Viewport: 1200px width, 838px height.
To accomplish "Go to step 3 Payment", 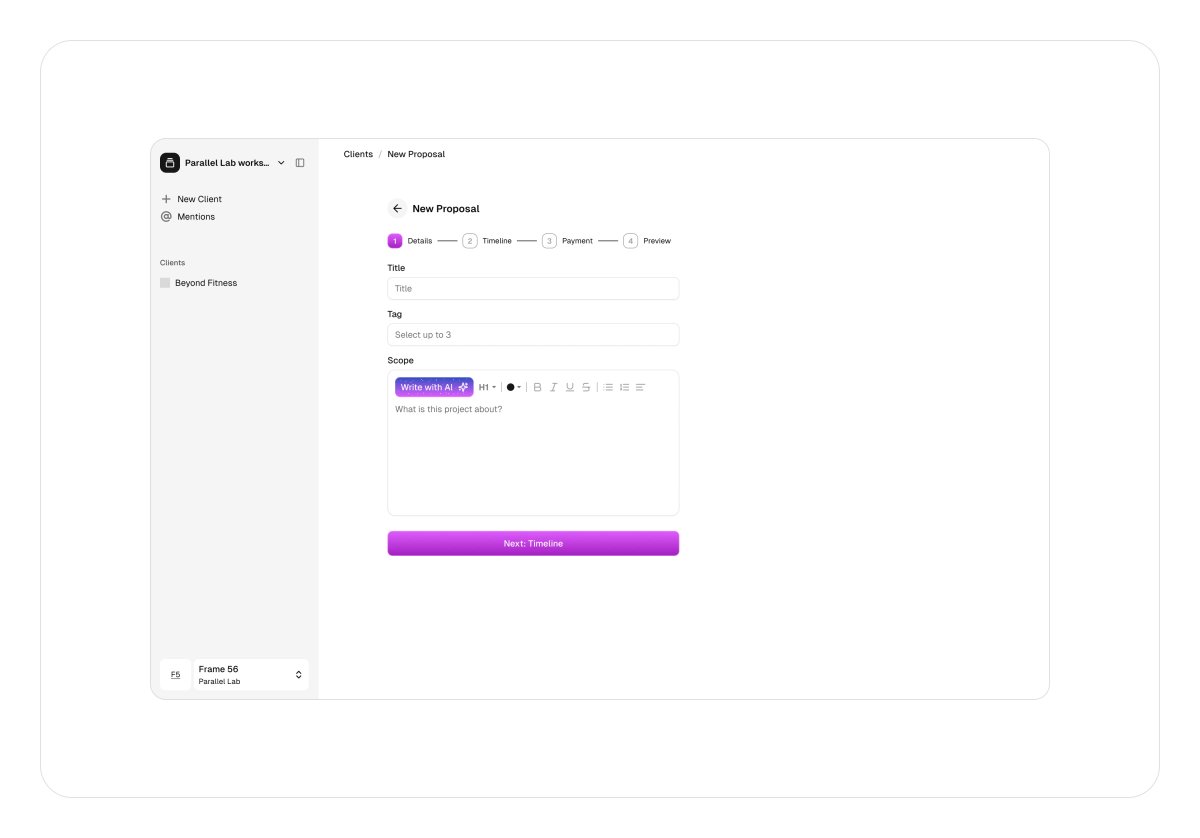I will tap(567, 241).
